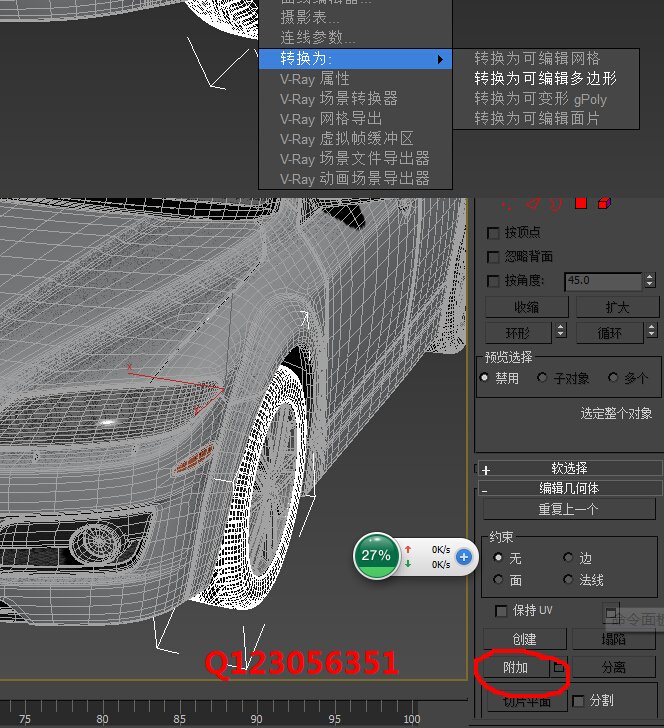Open V-Ray 属性 menu item
The width and height of the screenshot is (664, 728).
tap(355, 78)
